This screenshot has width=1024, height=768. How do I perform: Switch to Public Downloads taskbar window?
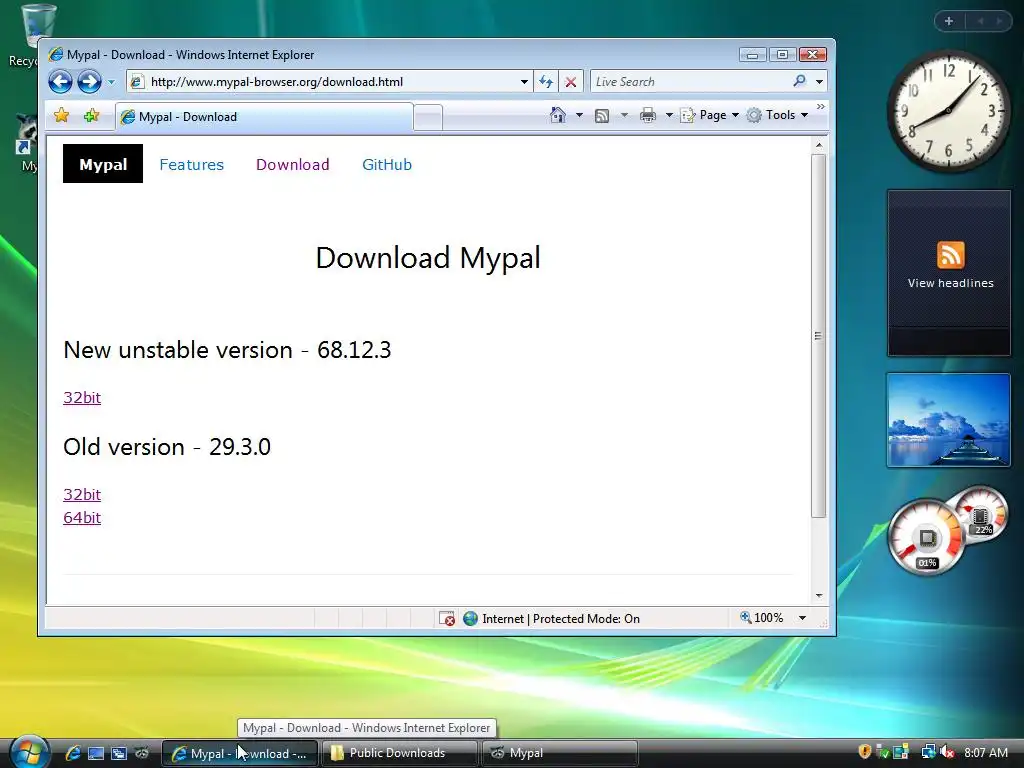399,753
